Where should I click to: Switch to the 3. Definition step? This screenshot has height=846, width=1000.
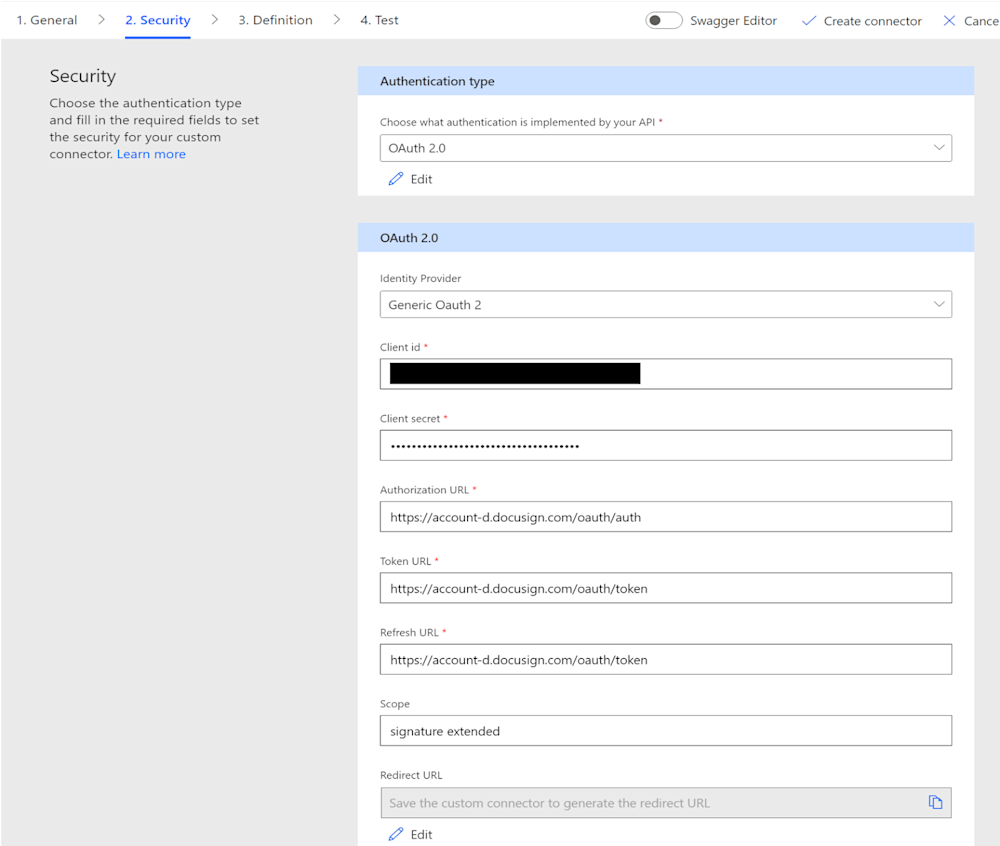tap(275, 19)
